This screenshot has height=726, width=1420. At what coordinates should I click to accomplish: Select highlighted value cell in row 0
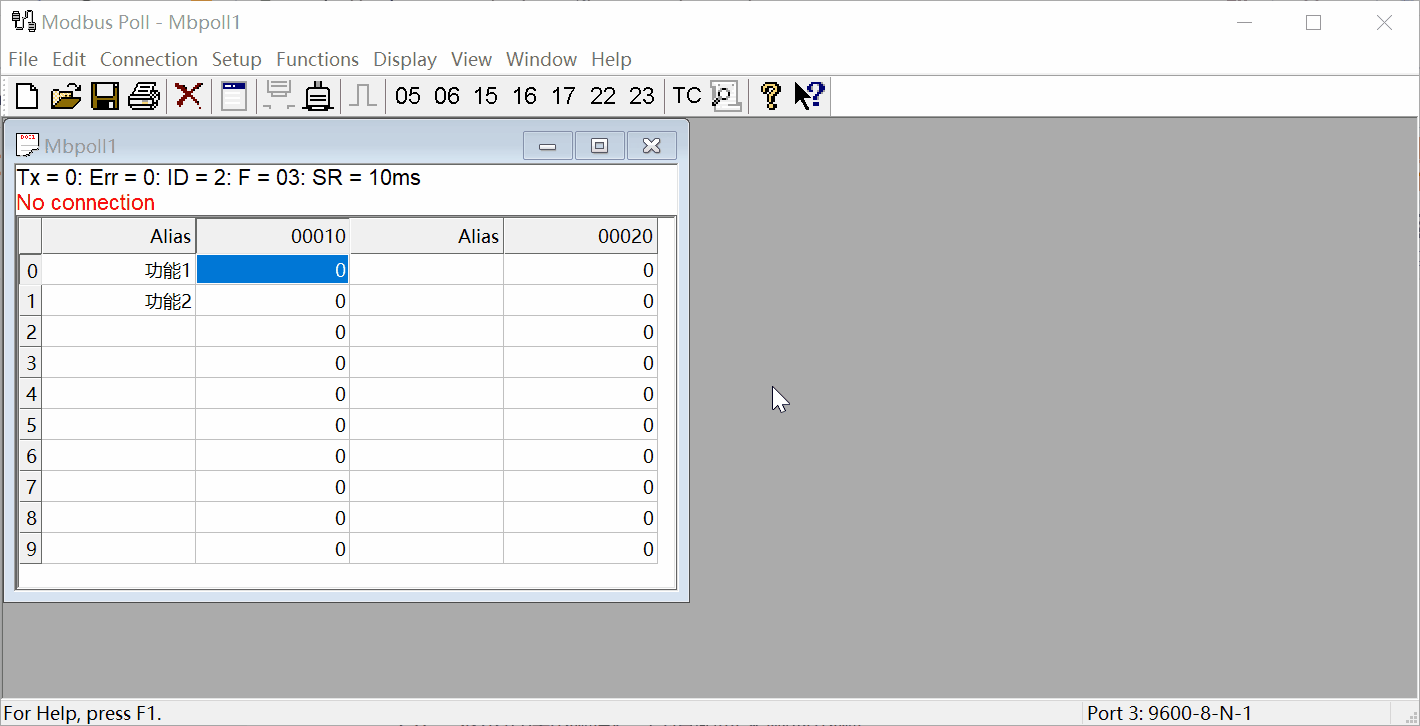273,270
